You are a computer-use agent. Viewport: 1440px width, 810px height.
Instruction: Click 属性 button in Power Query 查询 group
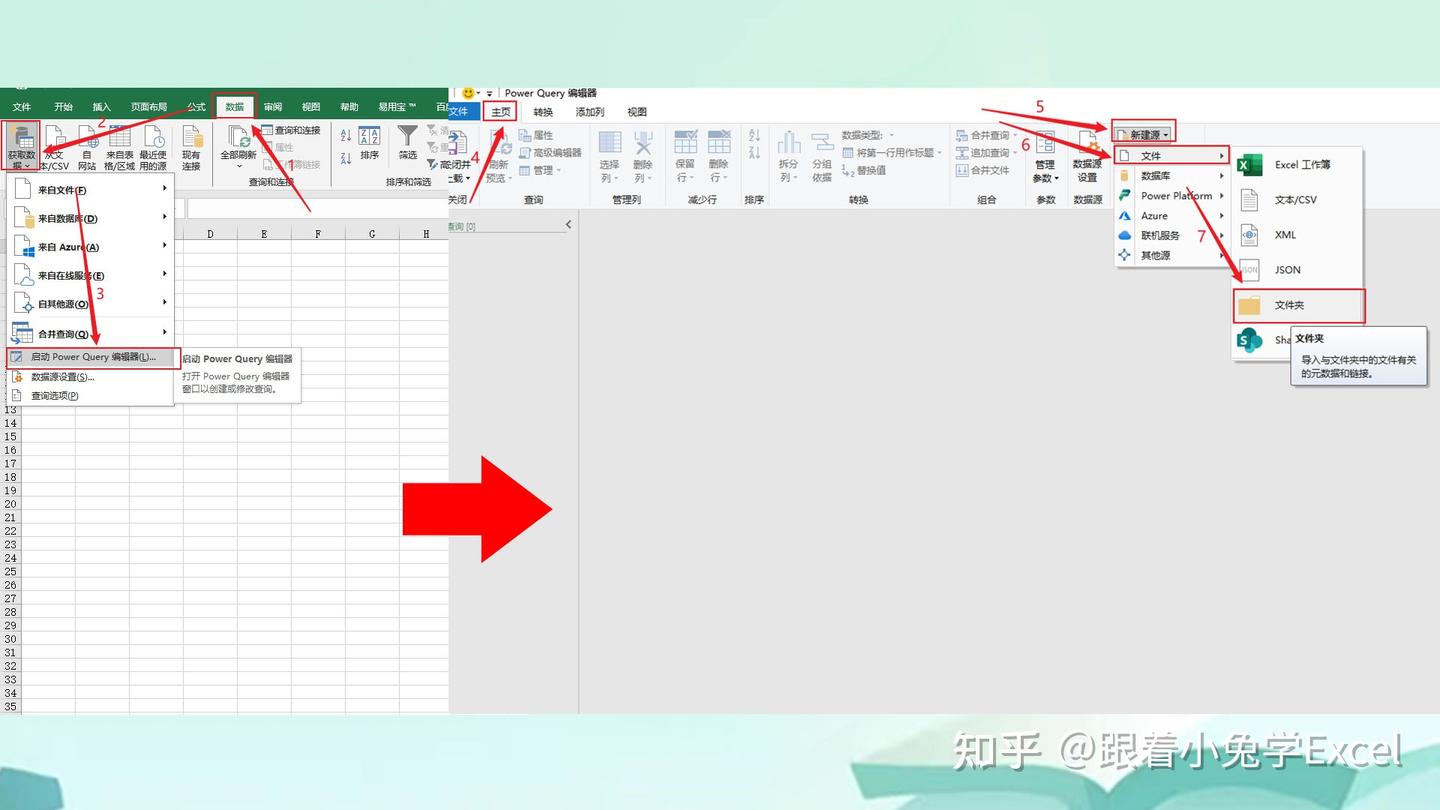pyautogui.click(x=536, y=135)
